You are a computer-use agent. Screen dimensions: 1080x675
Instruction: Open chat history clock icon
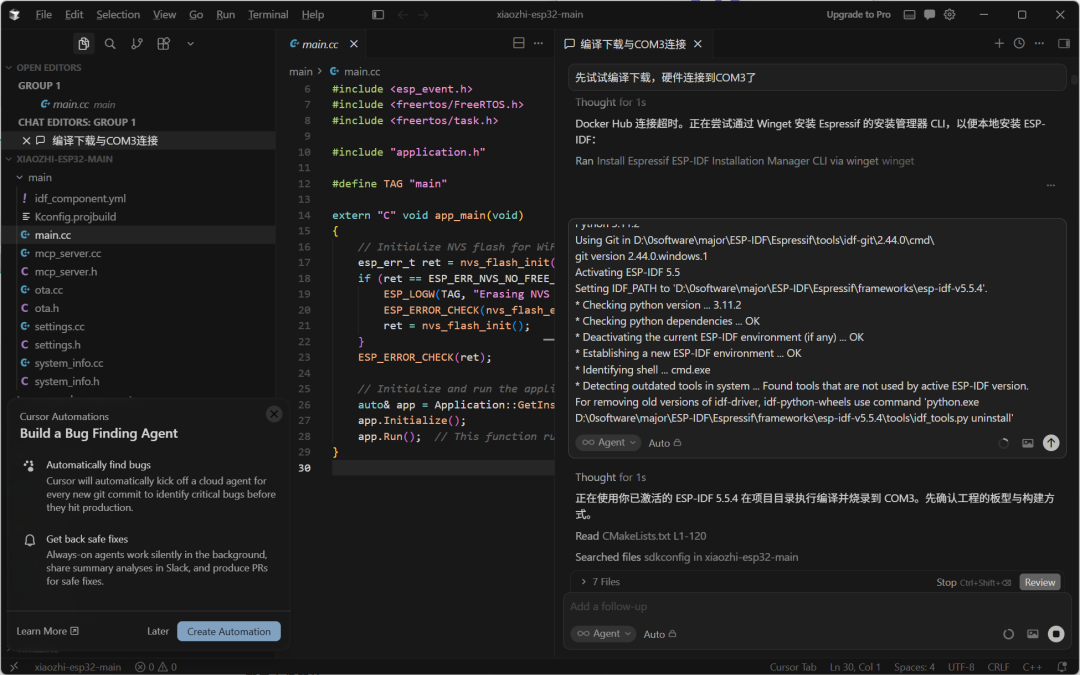(1019, 43)
